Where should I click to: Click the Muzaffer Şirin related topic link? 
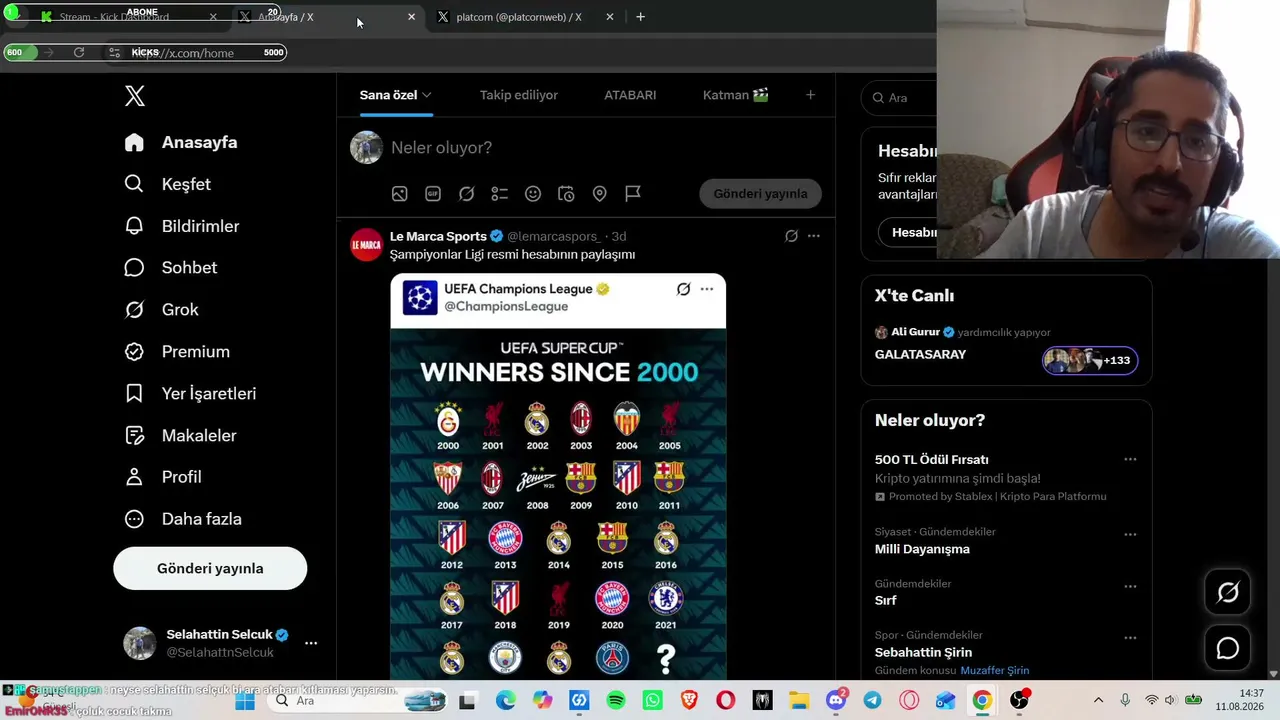pyautogui.click(x=995, y=670)
